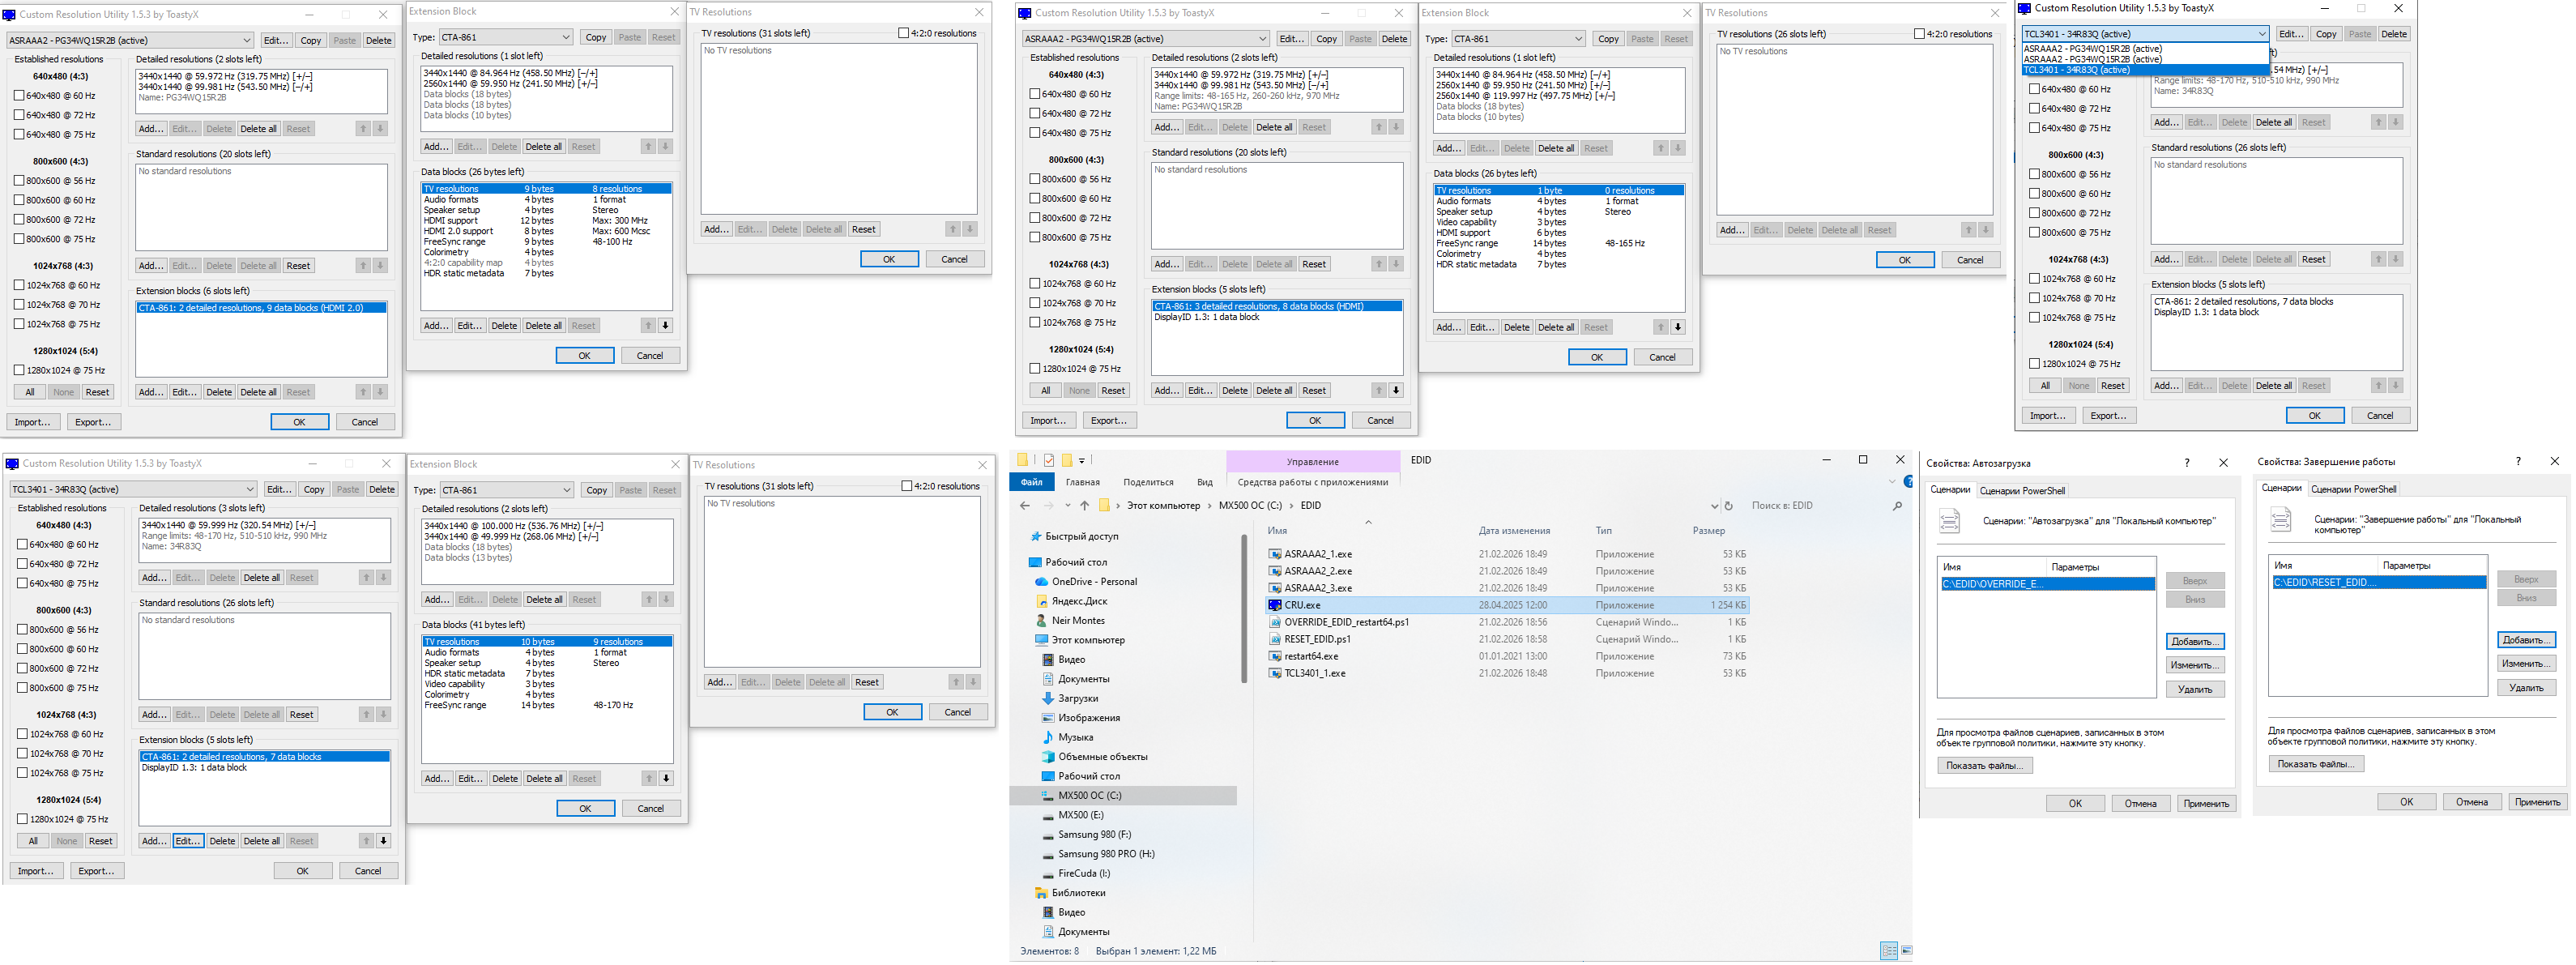Check 1024x768 @ 70 Hz where 3 detailed slots left
This screenshot has height=965, width=2576.
[22, 754]
